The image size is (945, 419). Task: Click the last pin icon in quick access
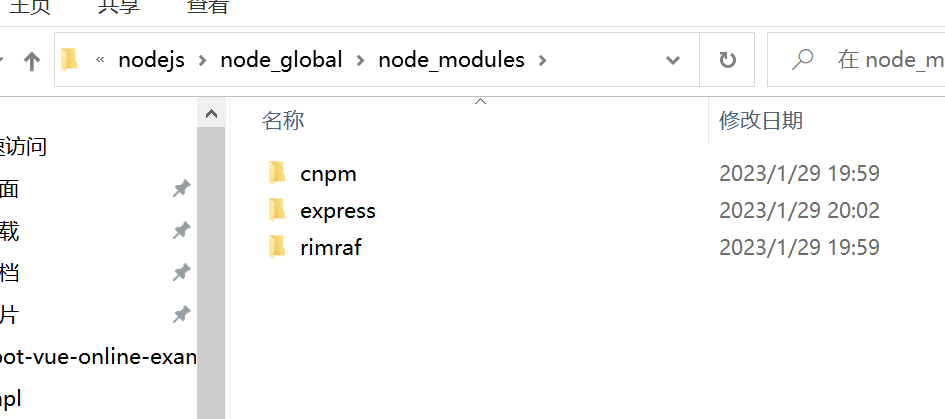(181, 315)
